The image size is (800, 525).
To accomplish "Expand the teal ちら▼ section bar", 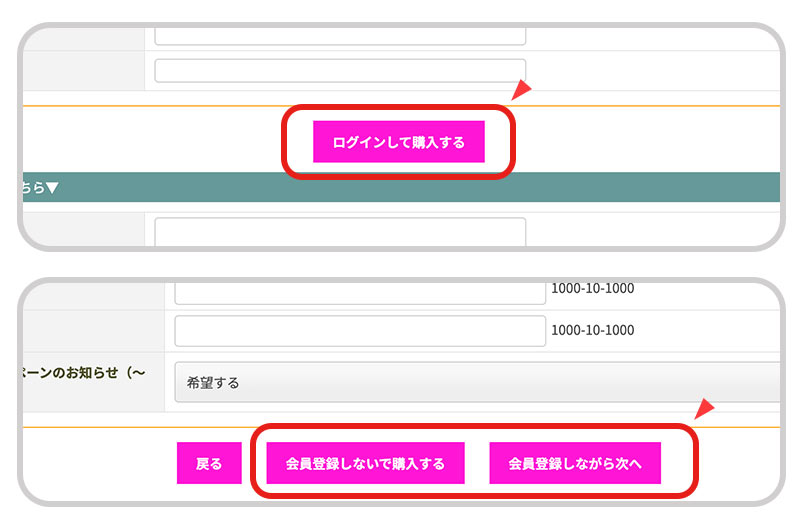I will 400,187.
